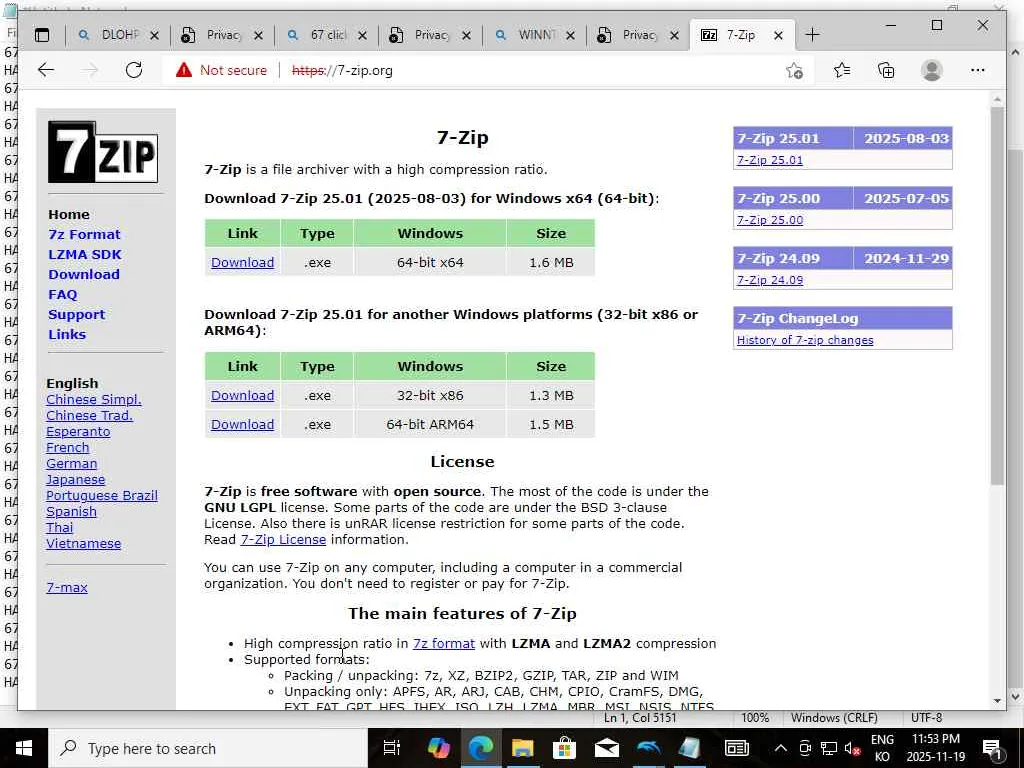1024x768 pixels.
Task: Open Copilot from taskbar
Action: pyautogui.click(x=438, y=748)
